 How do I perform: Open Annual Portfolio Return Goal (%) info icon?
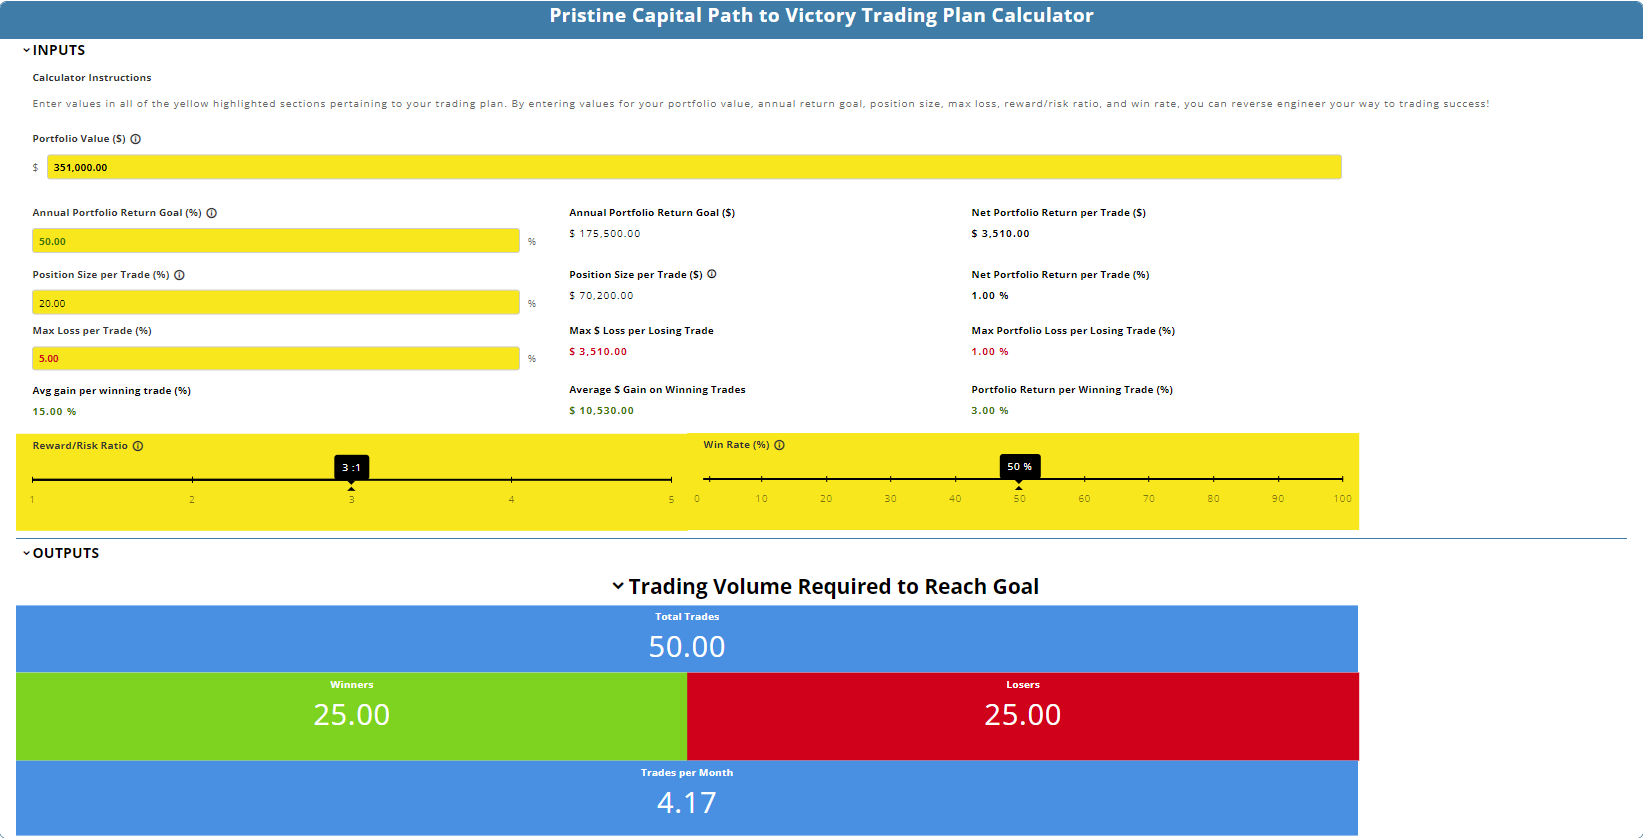(212, 213)
